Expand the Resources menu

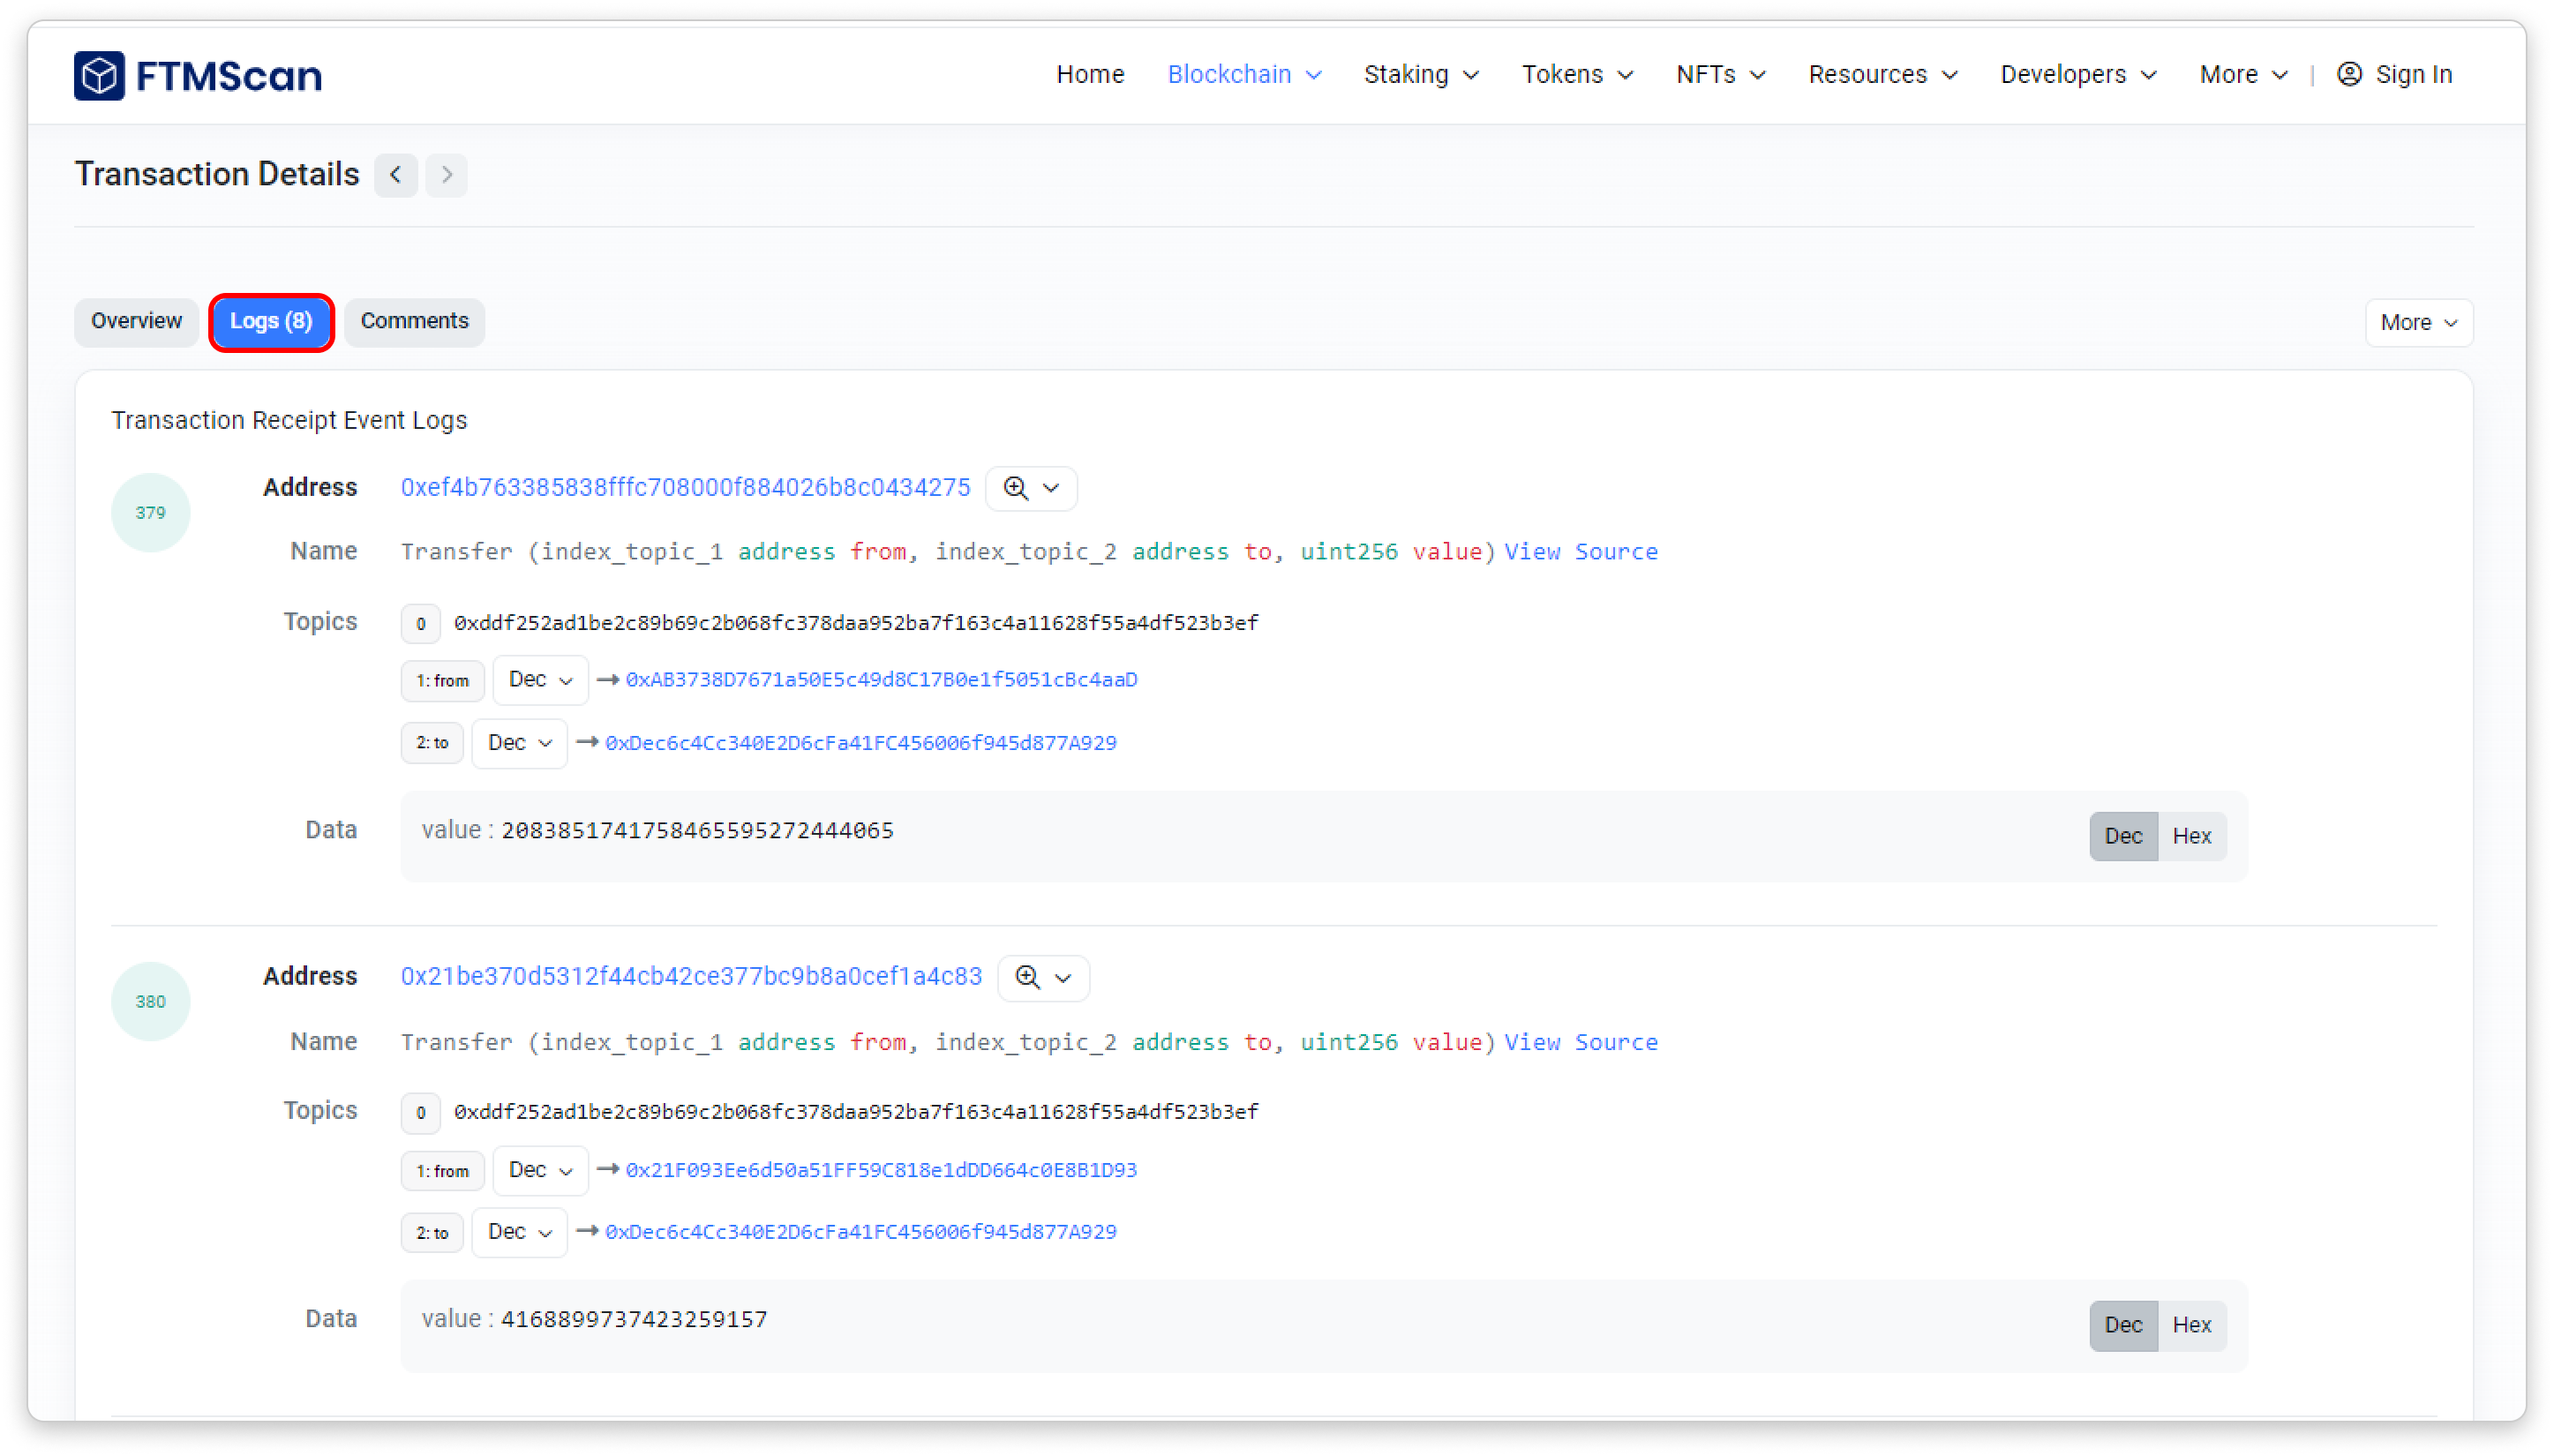coord(1882,74)
